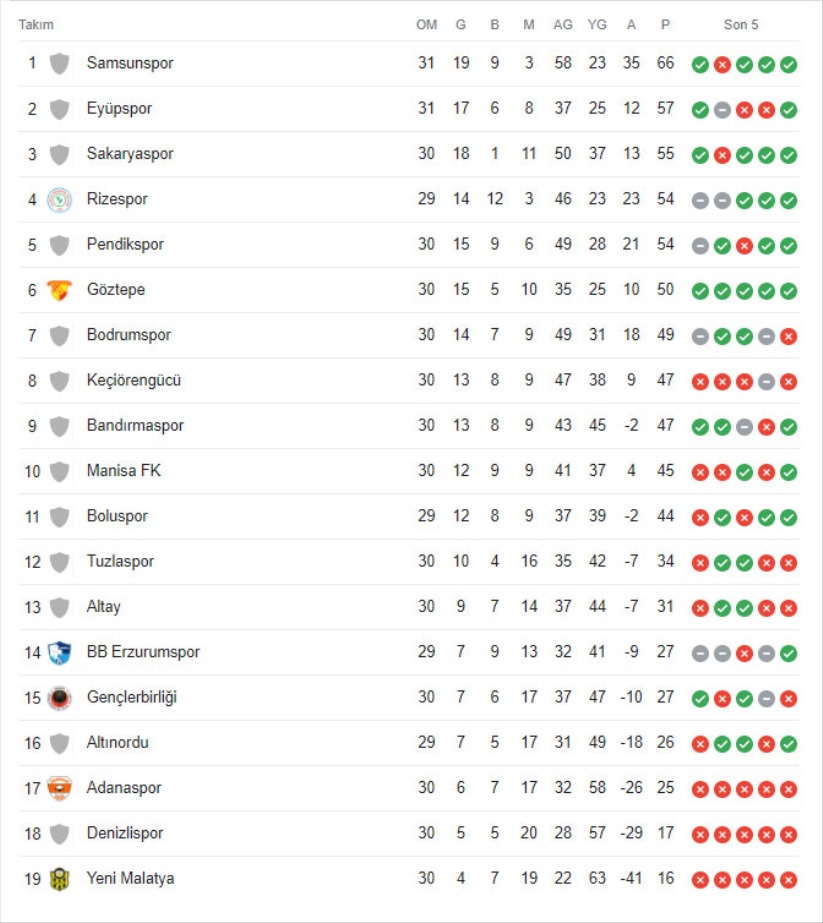Click the Takım column header
Image resolution: width=823 pixels, height=923 pixels.
pyautogui.click(x=36, y=25)
